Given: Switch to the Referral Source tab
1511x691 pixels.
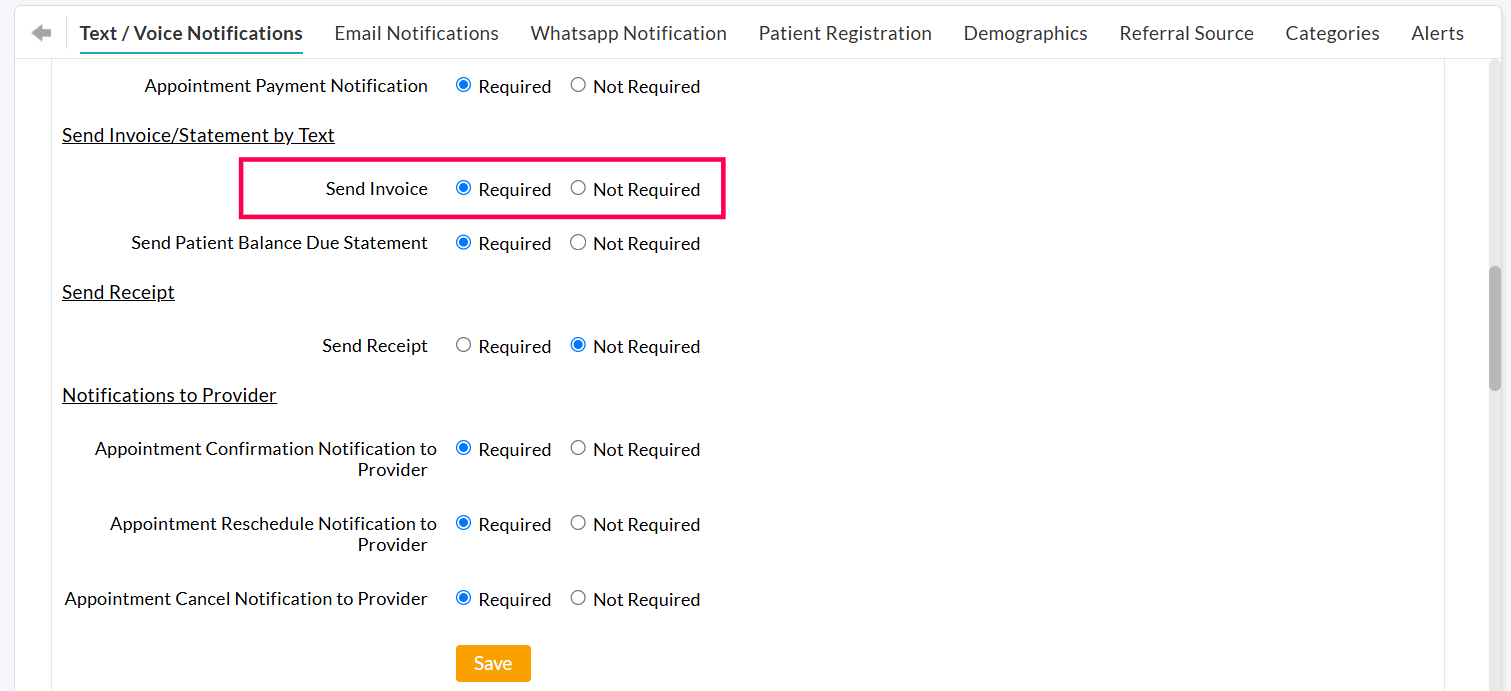Looking at the screenshot, I should [1186, 32].
